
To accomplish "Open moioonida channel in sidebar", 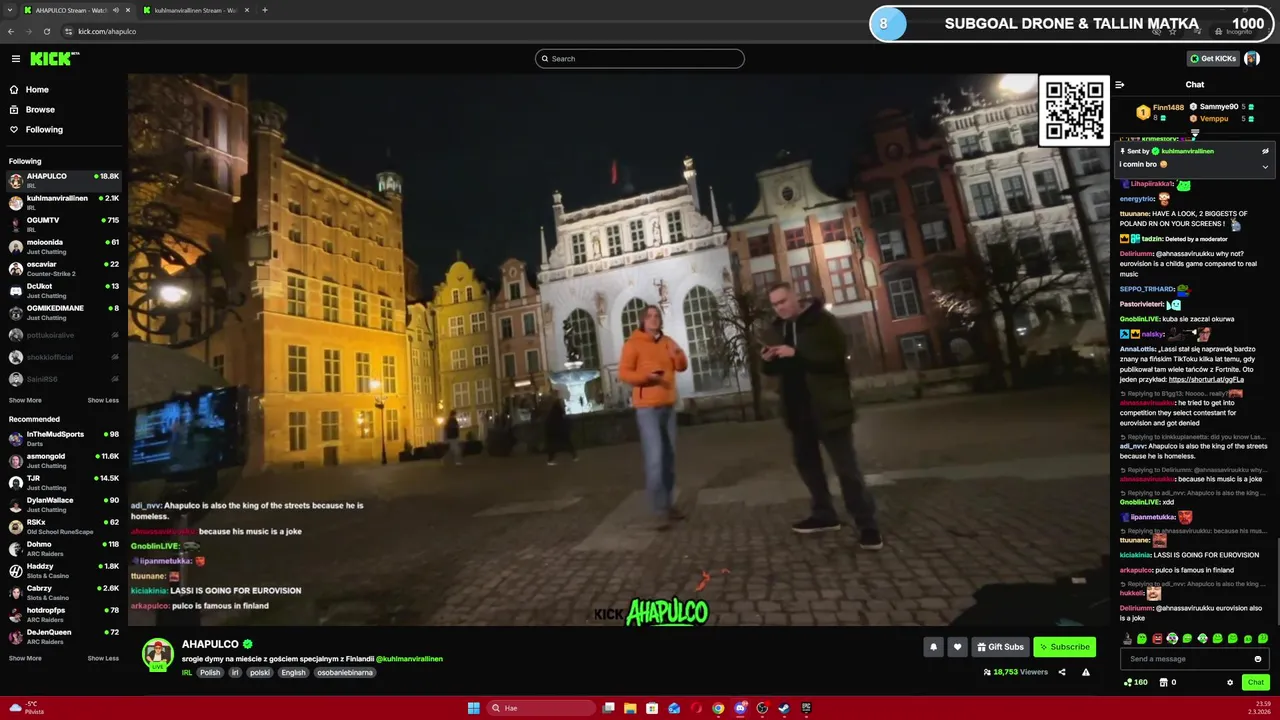I will [x=64, y=246].
